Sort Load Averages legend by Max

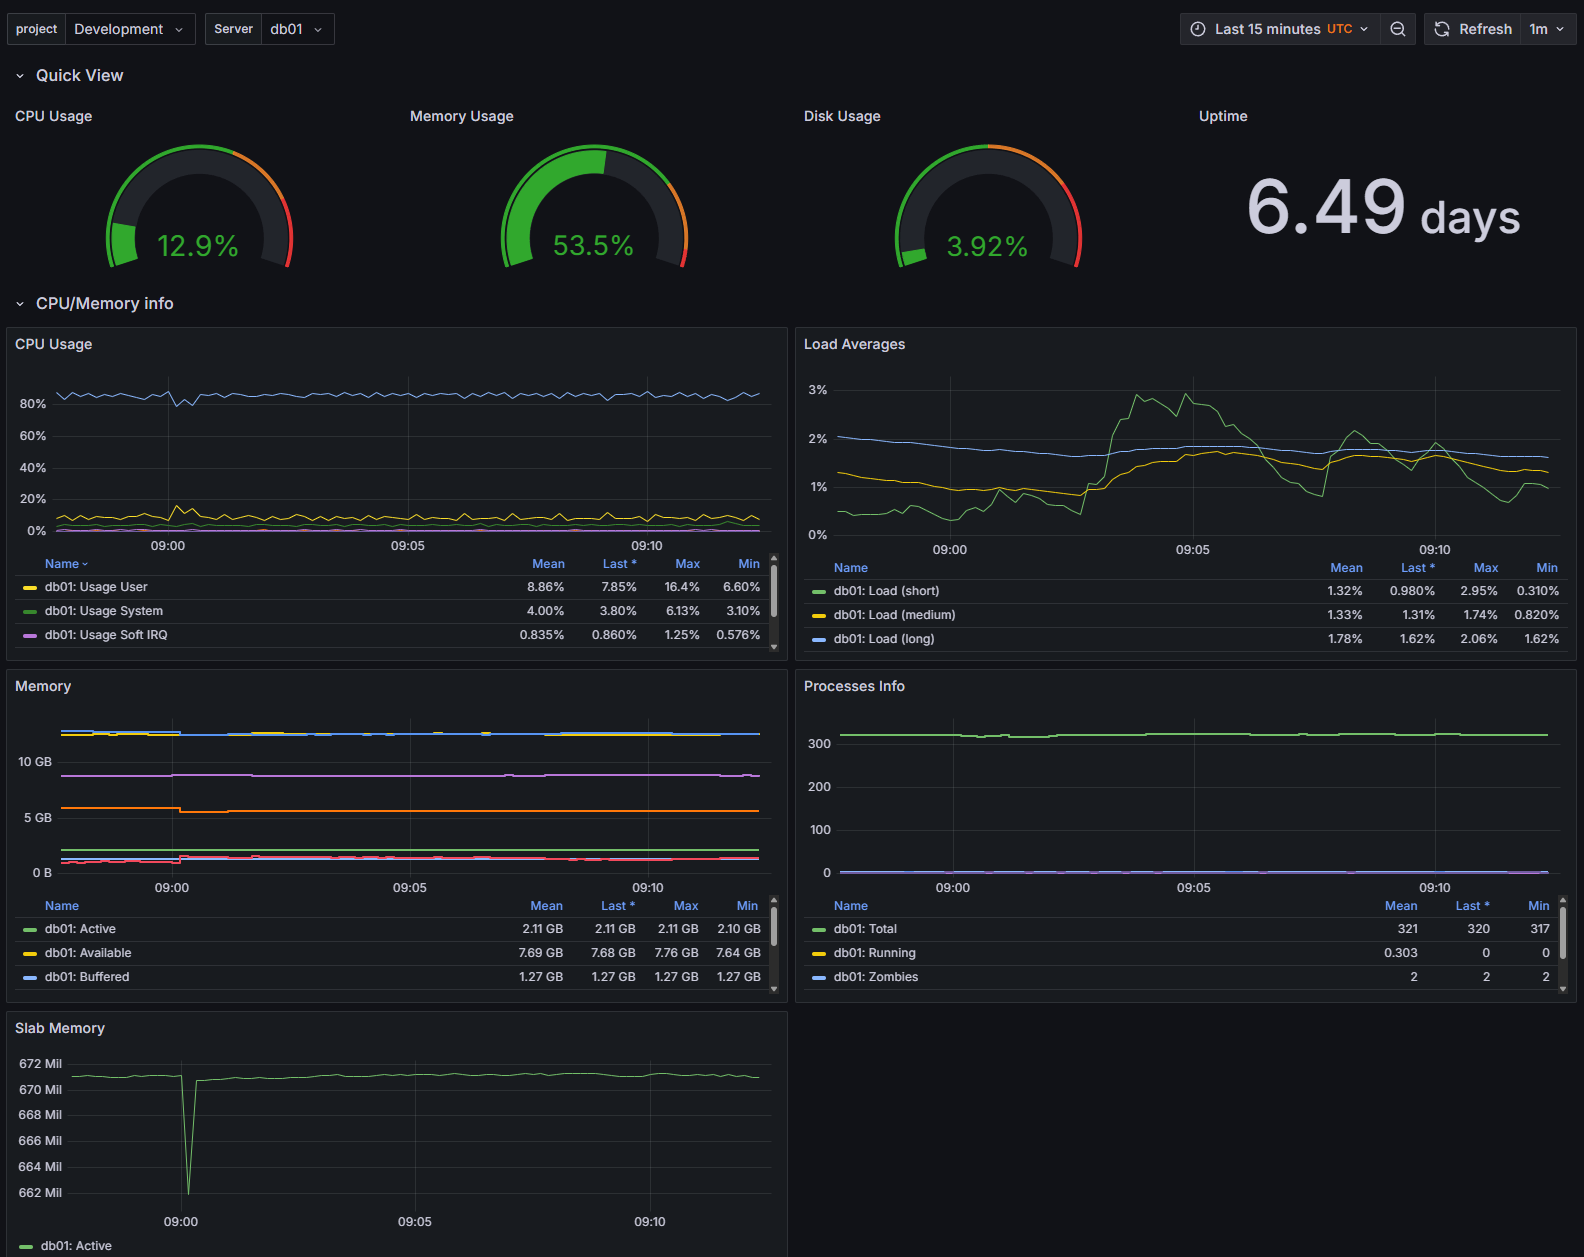(1486, 568)
